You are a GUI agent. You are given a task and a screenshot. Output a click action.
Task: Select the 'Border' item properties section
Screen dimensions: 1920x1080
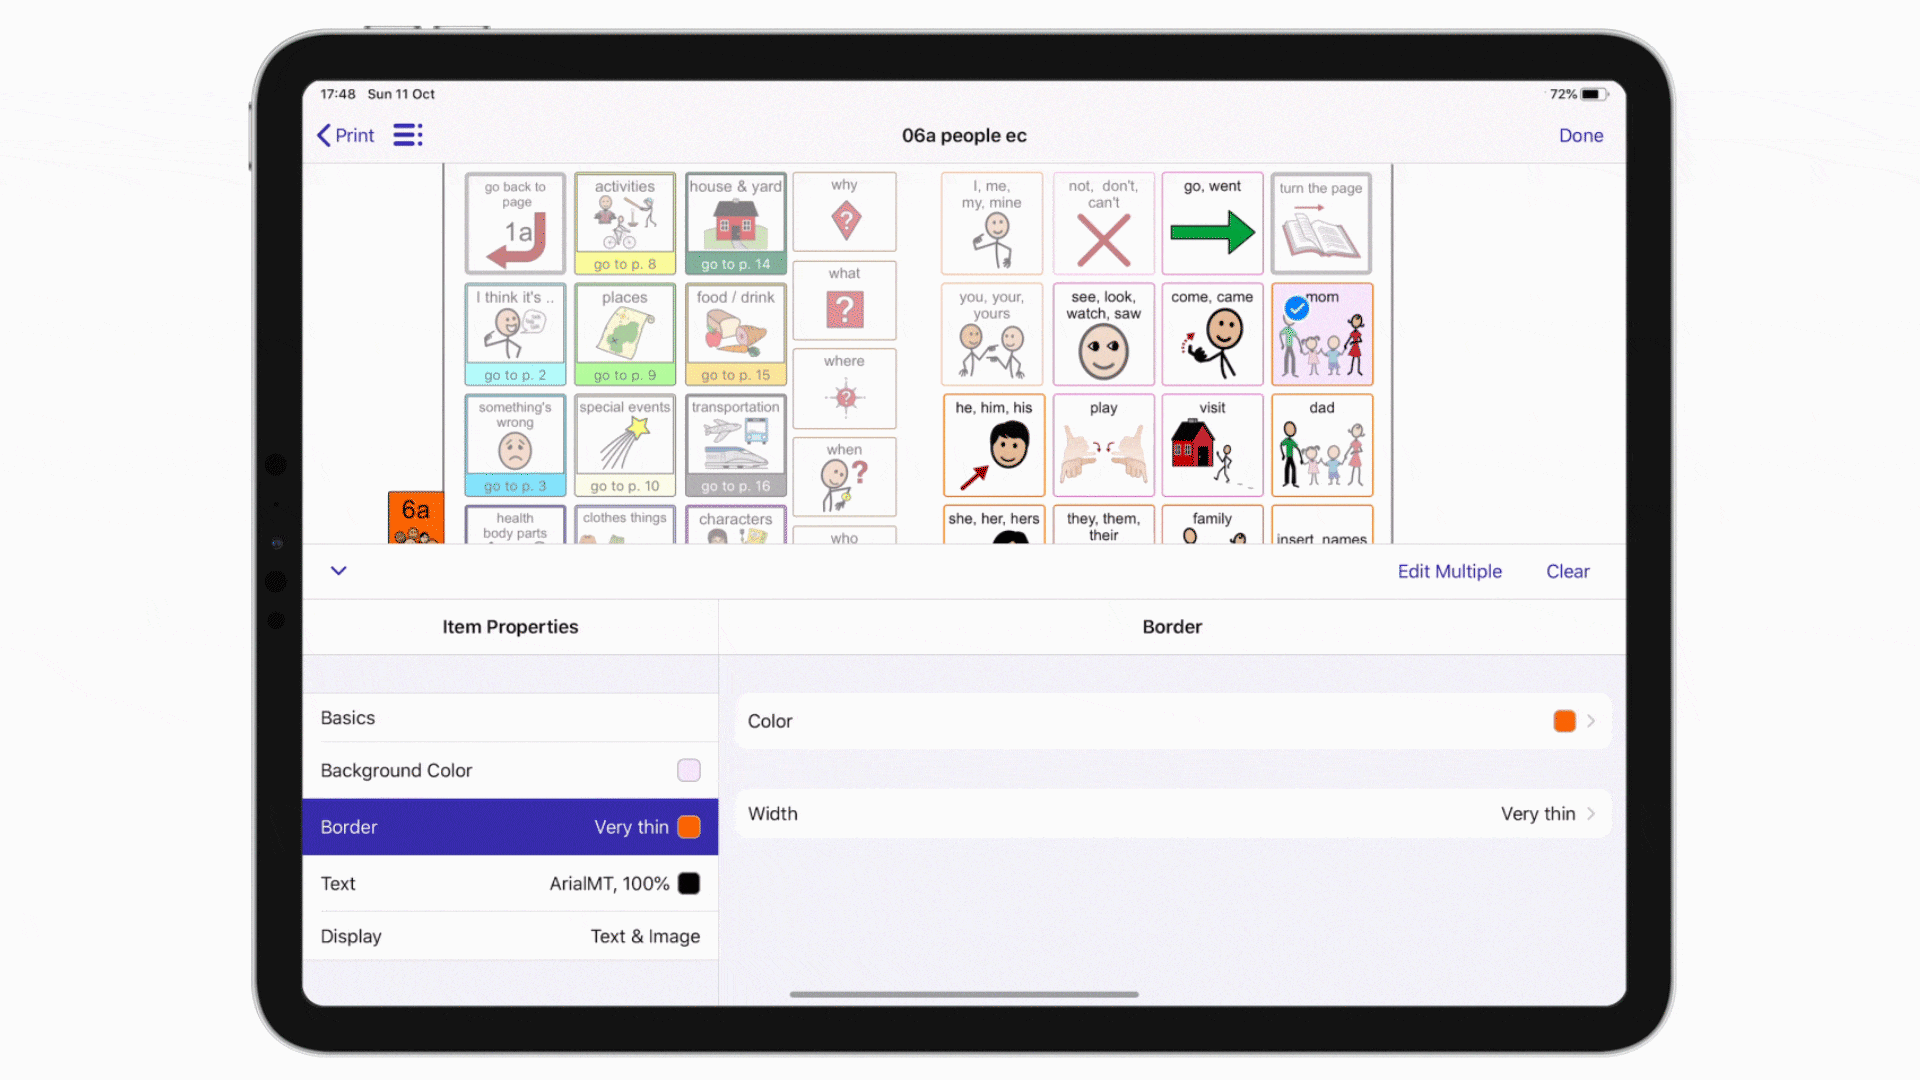click(x=509, y=827)
